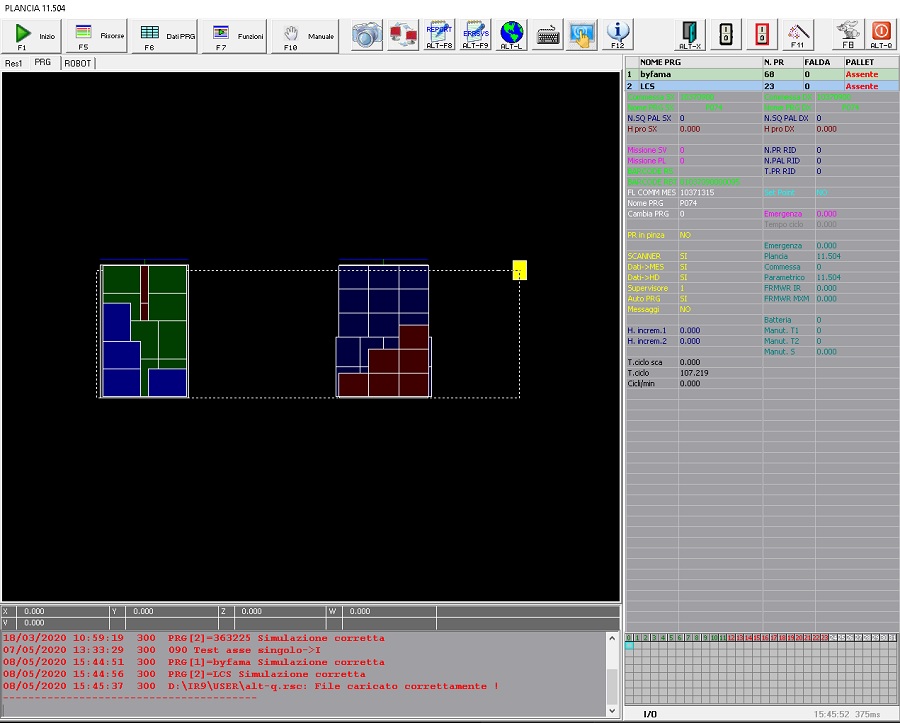Toggle the red switch icon

point(761,35)
